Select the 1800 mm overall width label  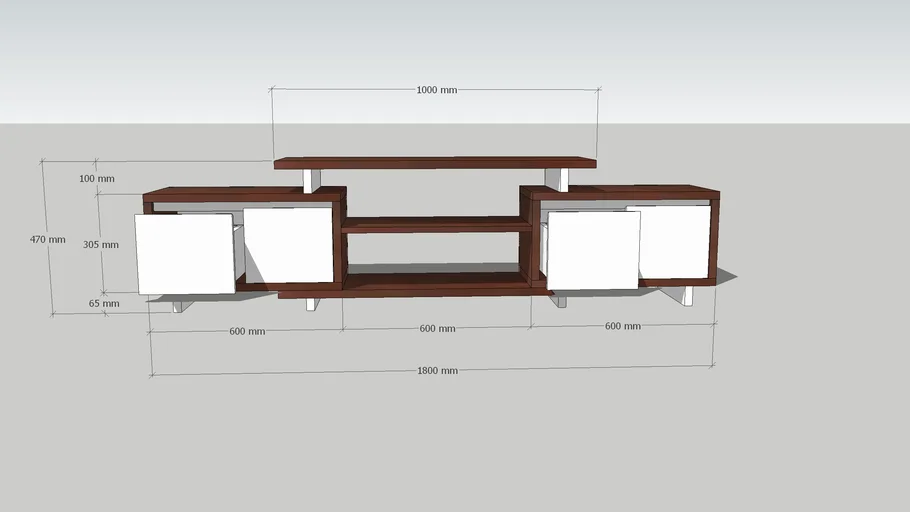pos(437,371)
